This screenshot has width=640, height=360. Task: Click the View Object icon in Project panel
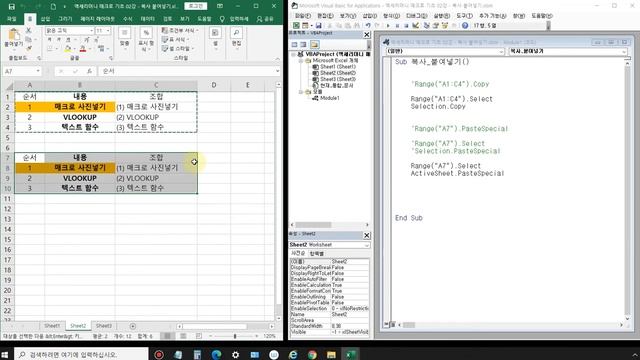303,44
